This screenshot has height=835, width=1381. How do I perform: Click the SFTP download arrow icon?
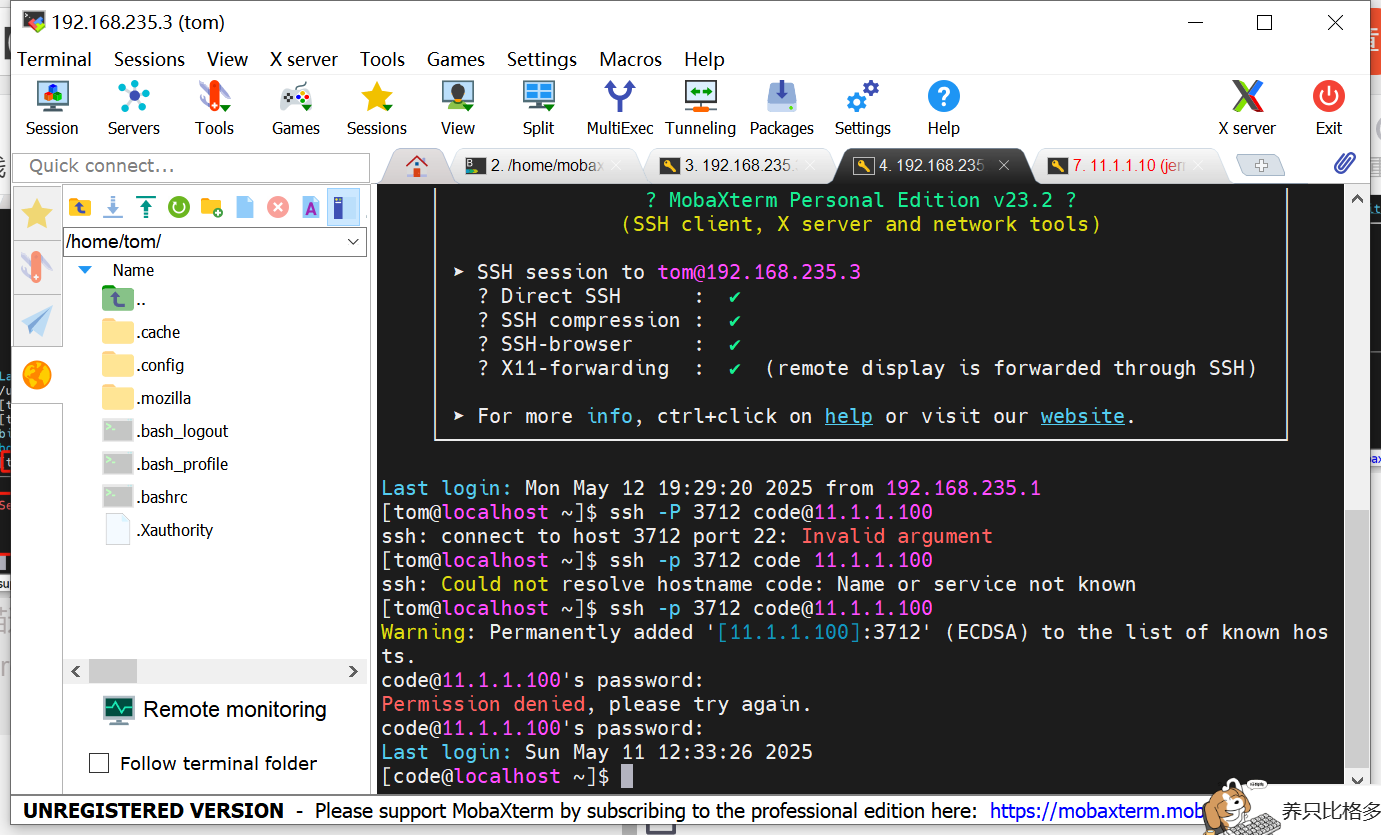(x=113, y=207)
